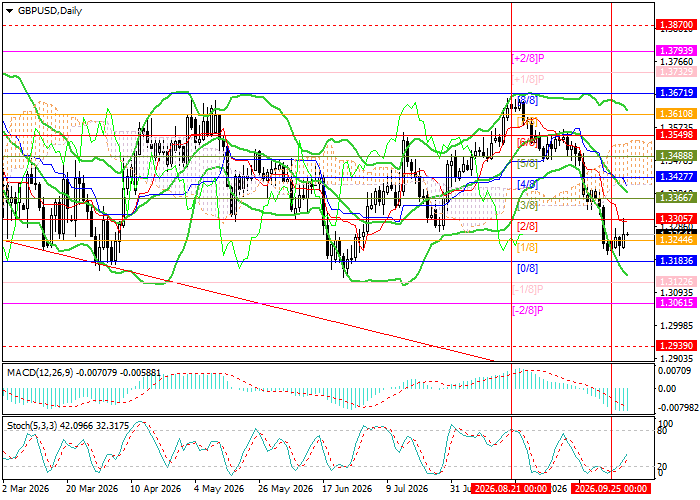Select the 1.36108 orange price label

pyautogui.click(x=676, y=114)
